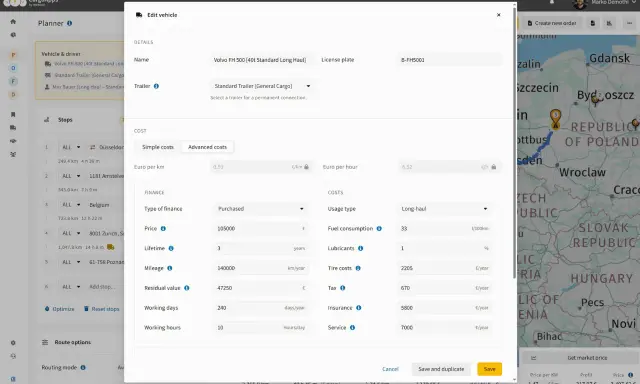Switch to the Advanced costs tab

[207, 147]
